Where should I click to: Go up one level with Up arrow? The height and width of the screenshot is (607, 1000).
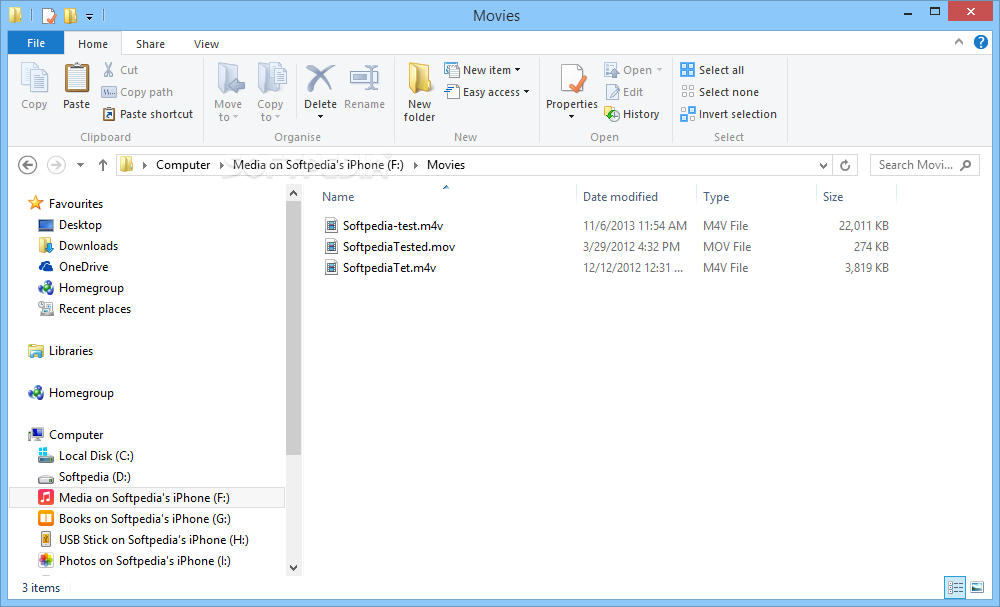click(103, 165)
